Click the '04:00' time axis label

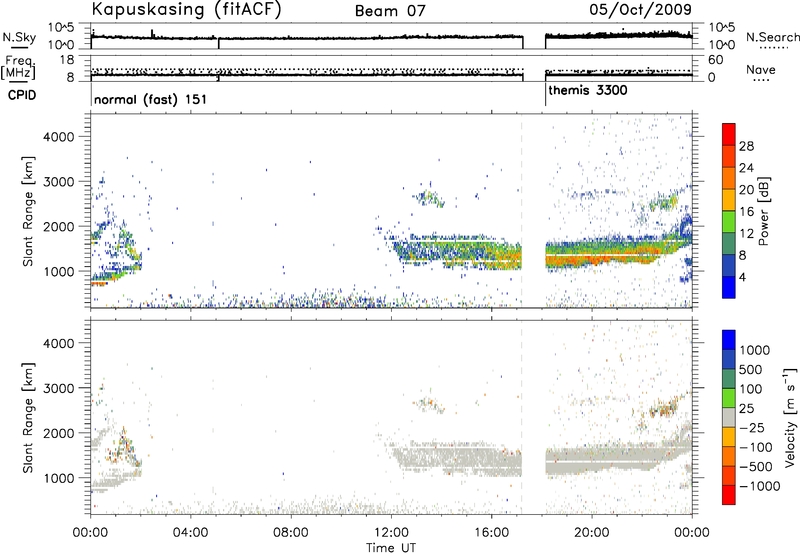191,533
